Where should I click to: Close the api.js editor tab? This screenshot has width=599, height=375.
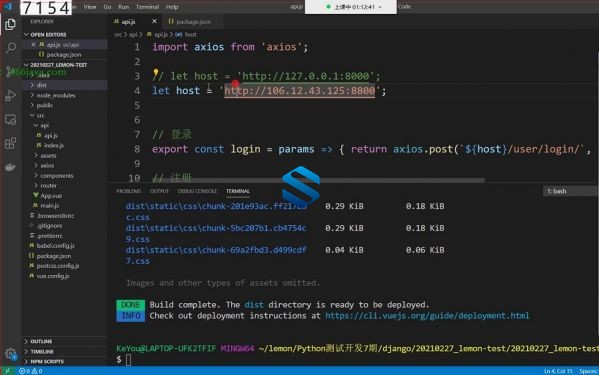pyautogui.click(x=154, y=21)
